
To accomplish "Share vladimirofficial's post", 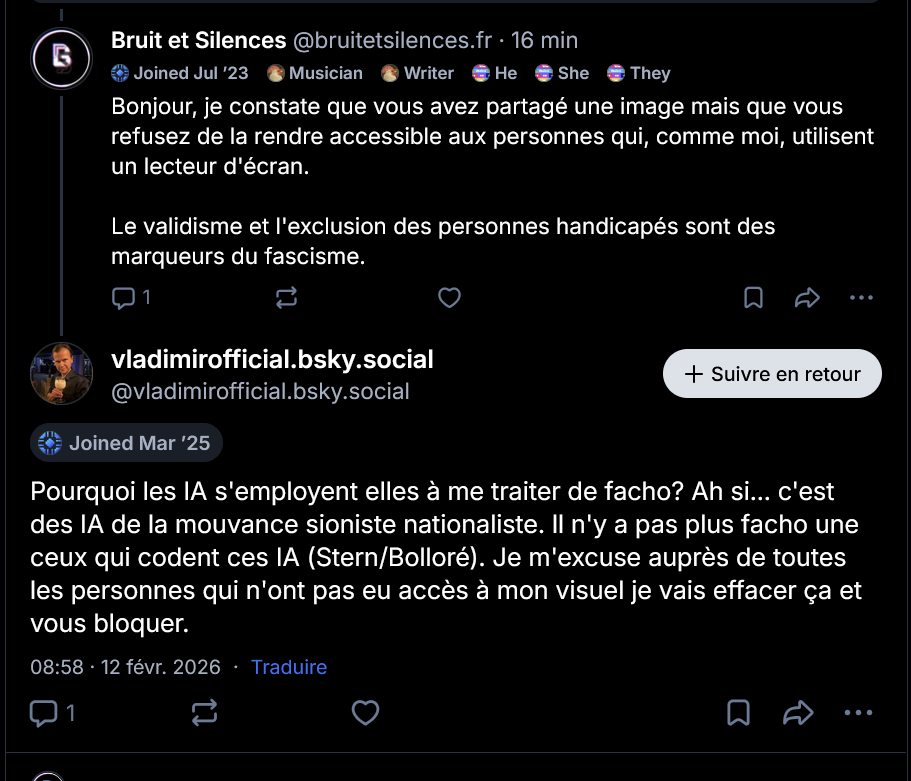I will (x=797, y=712).
